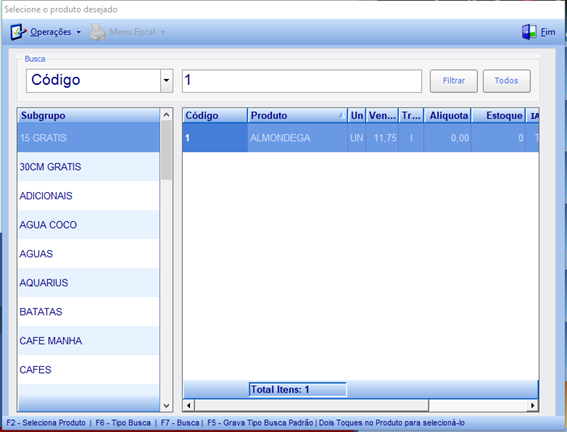
Task: Select the ALMONDEGA product cell
Action: coord(297,138)
